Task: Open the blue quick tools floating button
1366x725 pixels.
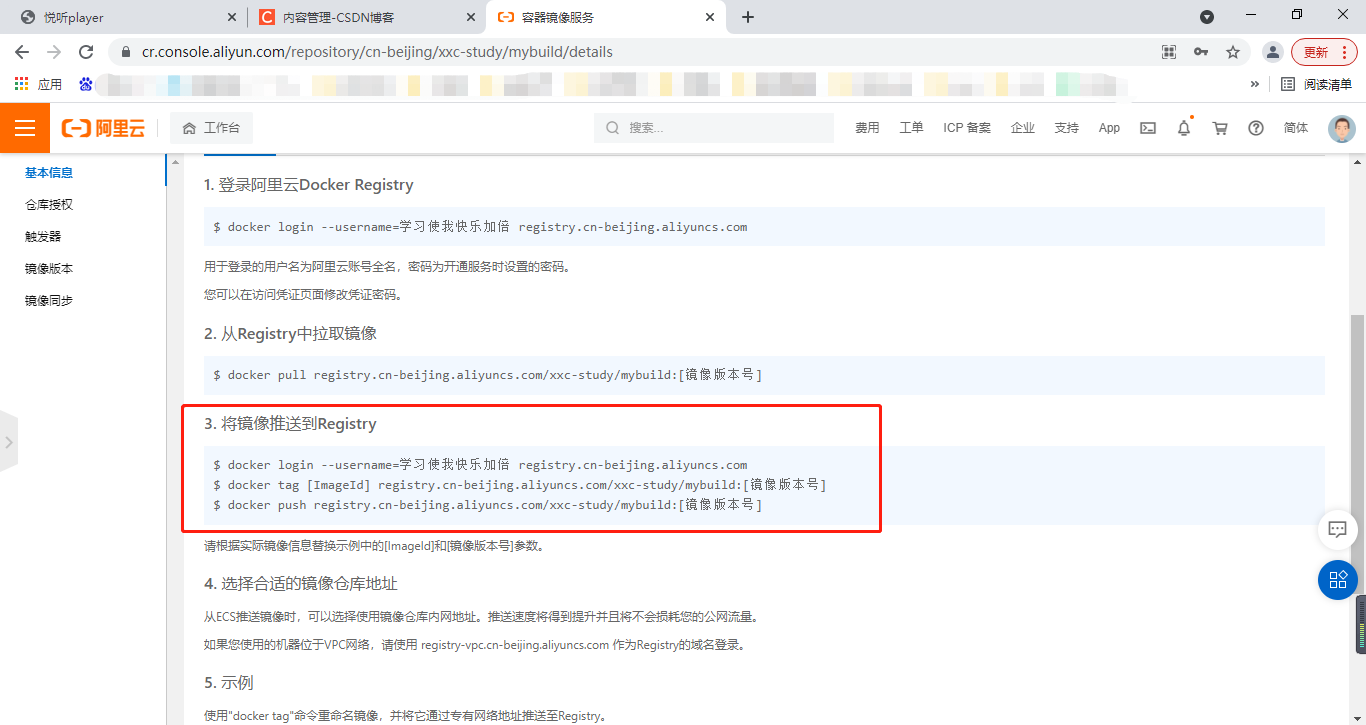Action: [x=1337, y=580]
